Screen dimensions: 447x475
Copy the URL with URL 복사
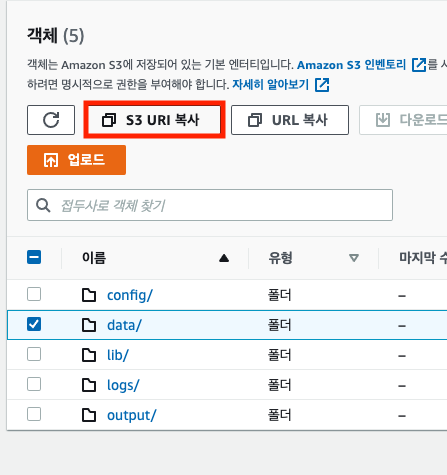[290, 120]
